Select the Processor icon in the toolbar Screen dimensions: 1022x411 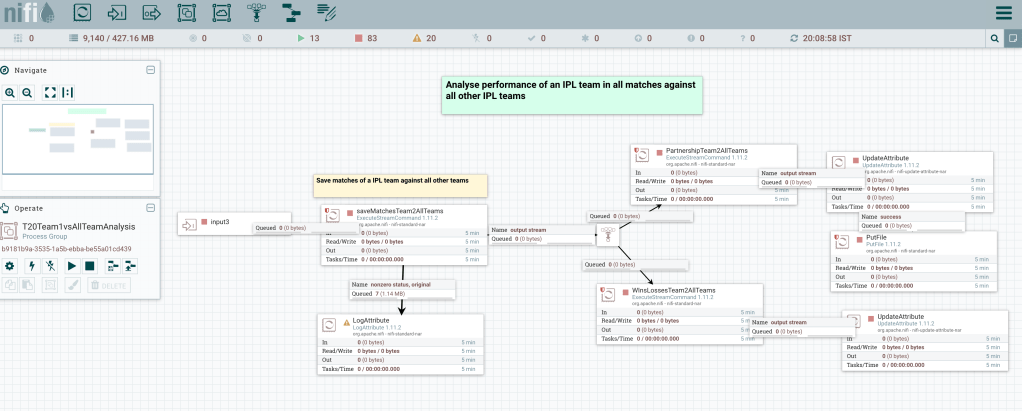[x=83, y=13]
